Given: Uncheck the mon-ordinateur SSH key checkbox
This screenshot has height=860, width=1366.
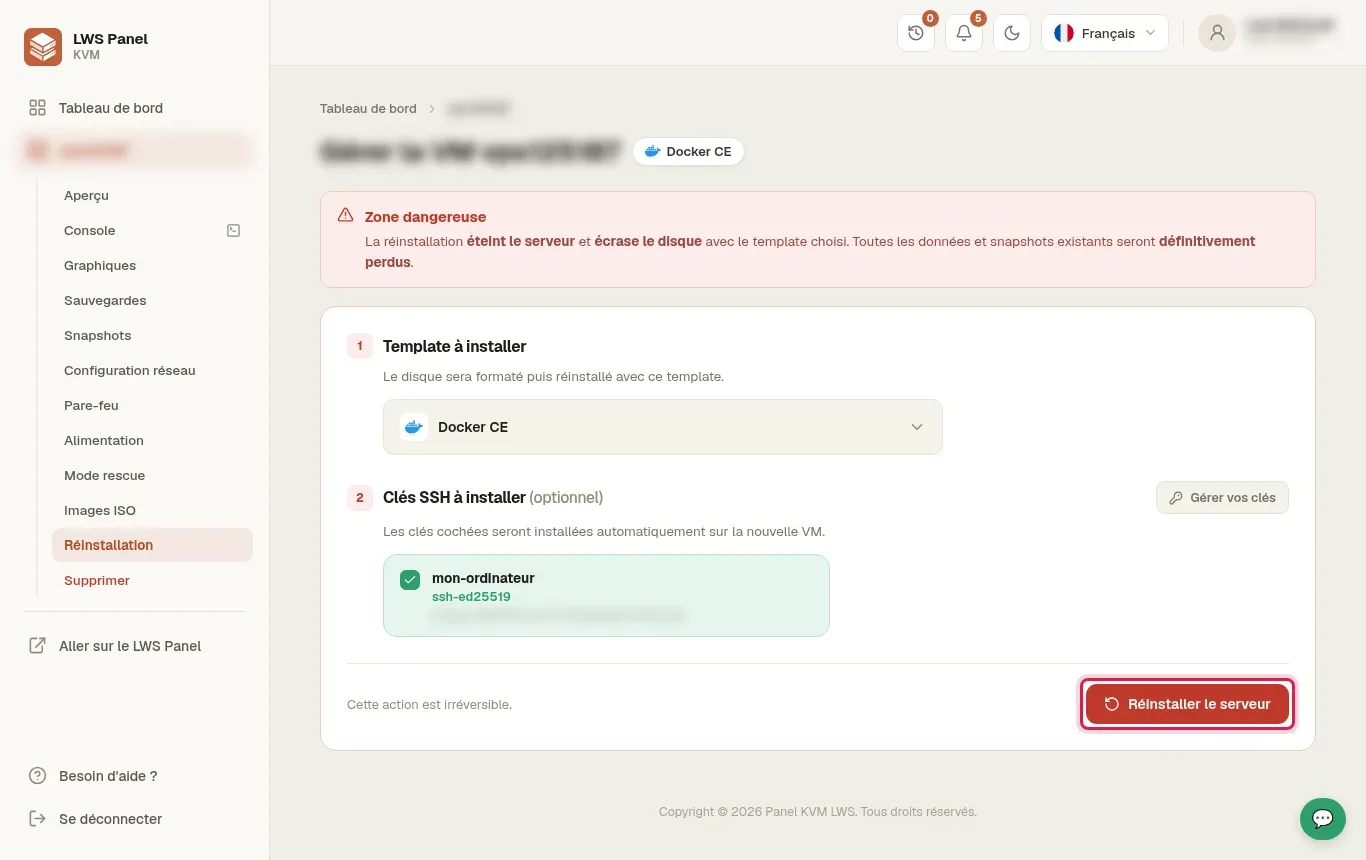Looking at the screenshot, I should pyautogui.click(x=410, y=580).
